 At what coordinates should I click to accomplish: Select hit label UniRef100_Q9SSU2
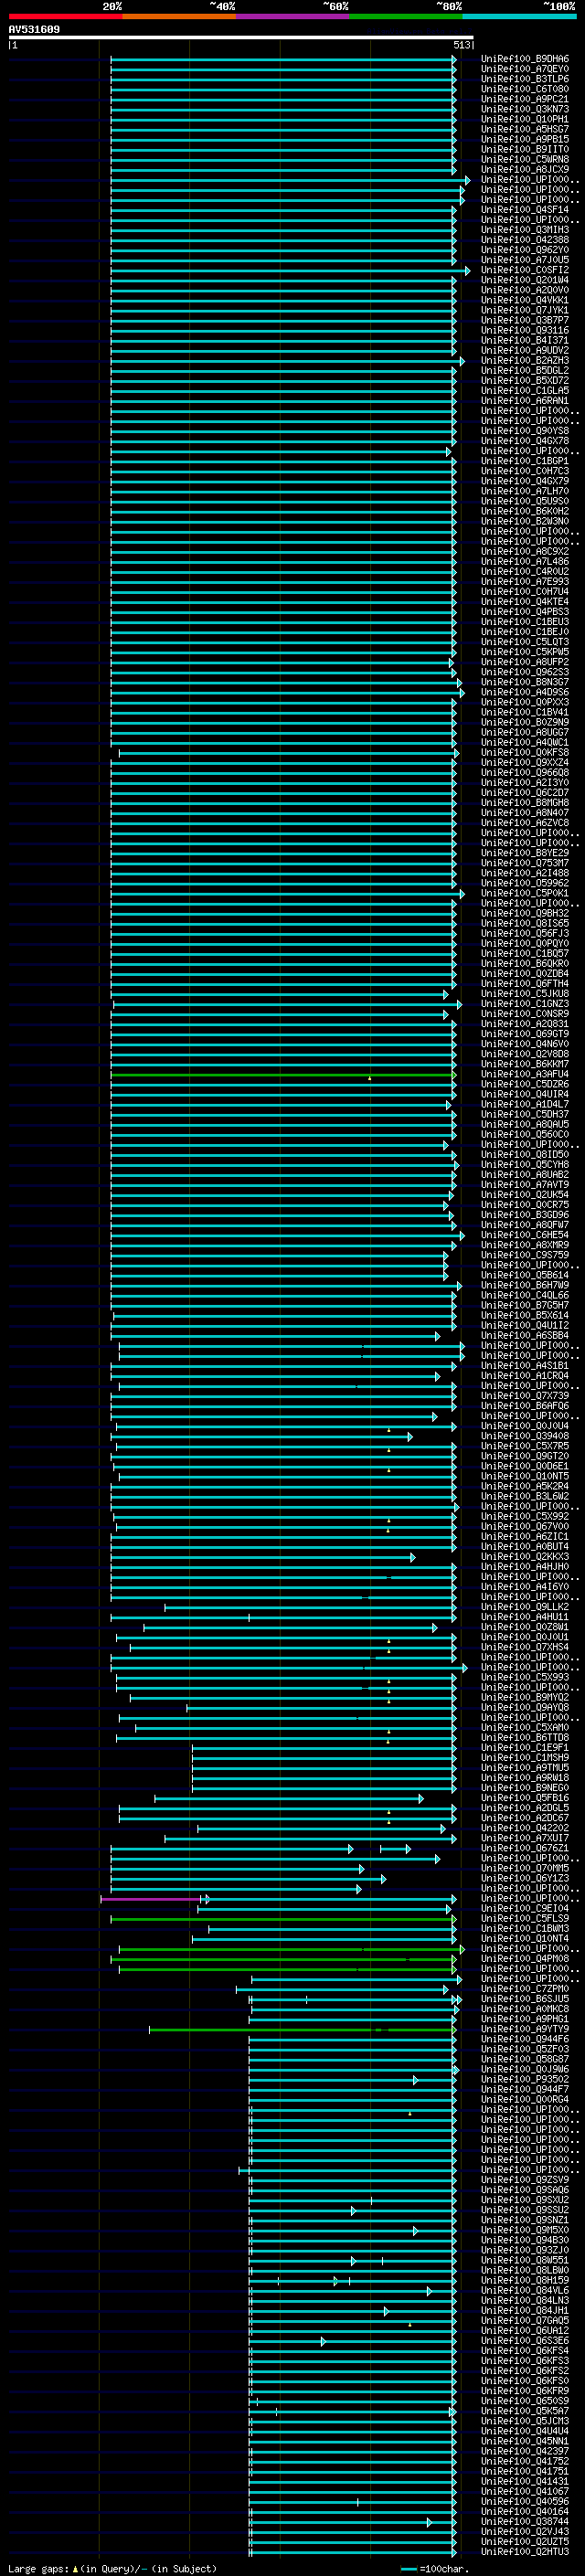[524, 2210]
